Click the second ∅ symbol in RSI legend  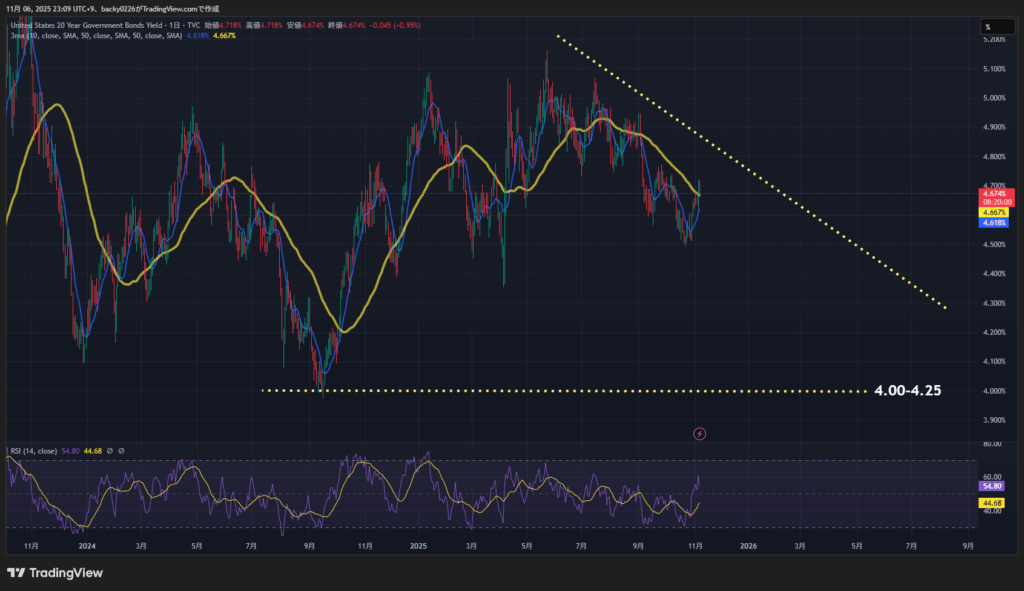click(x=122, y=451)
